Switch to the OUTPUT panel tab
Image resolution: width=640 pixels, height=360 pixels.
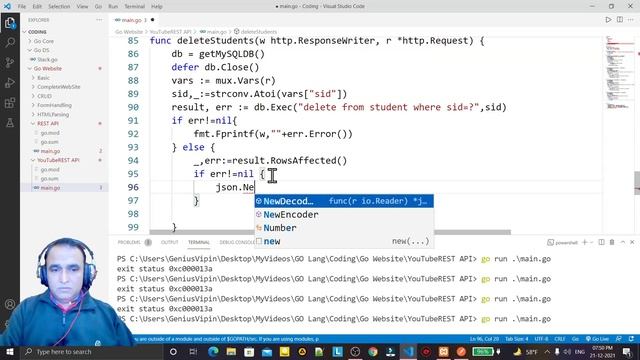click(x=169, y=242)
